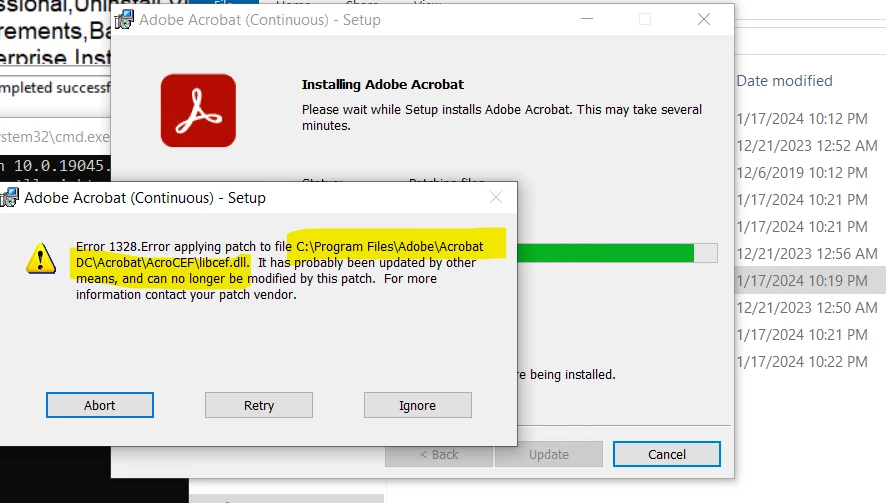Viewport: 886px width, 503px height.
Task: Click Retry in the Error 1328 dialog
Action: pos(259,405)
